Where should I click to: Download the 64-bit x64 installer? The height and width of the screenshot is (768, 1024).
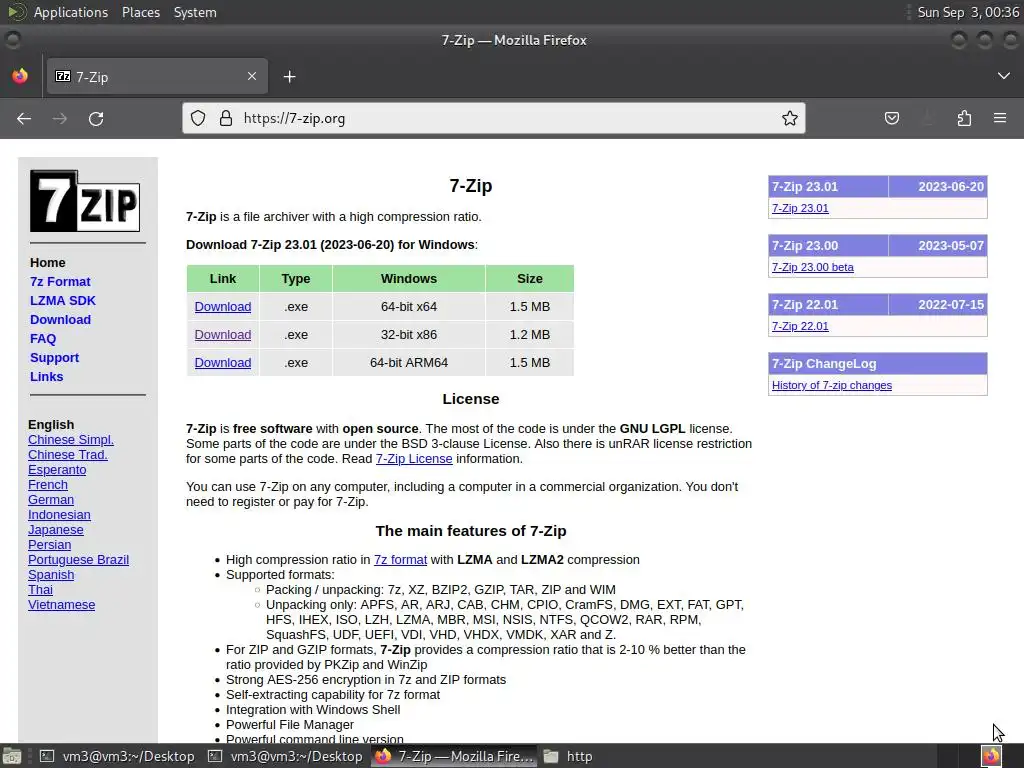223,306
